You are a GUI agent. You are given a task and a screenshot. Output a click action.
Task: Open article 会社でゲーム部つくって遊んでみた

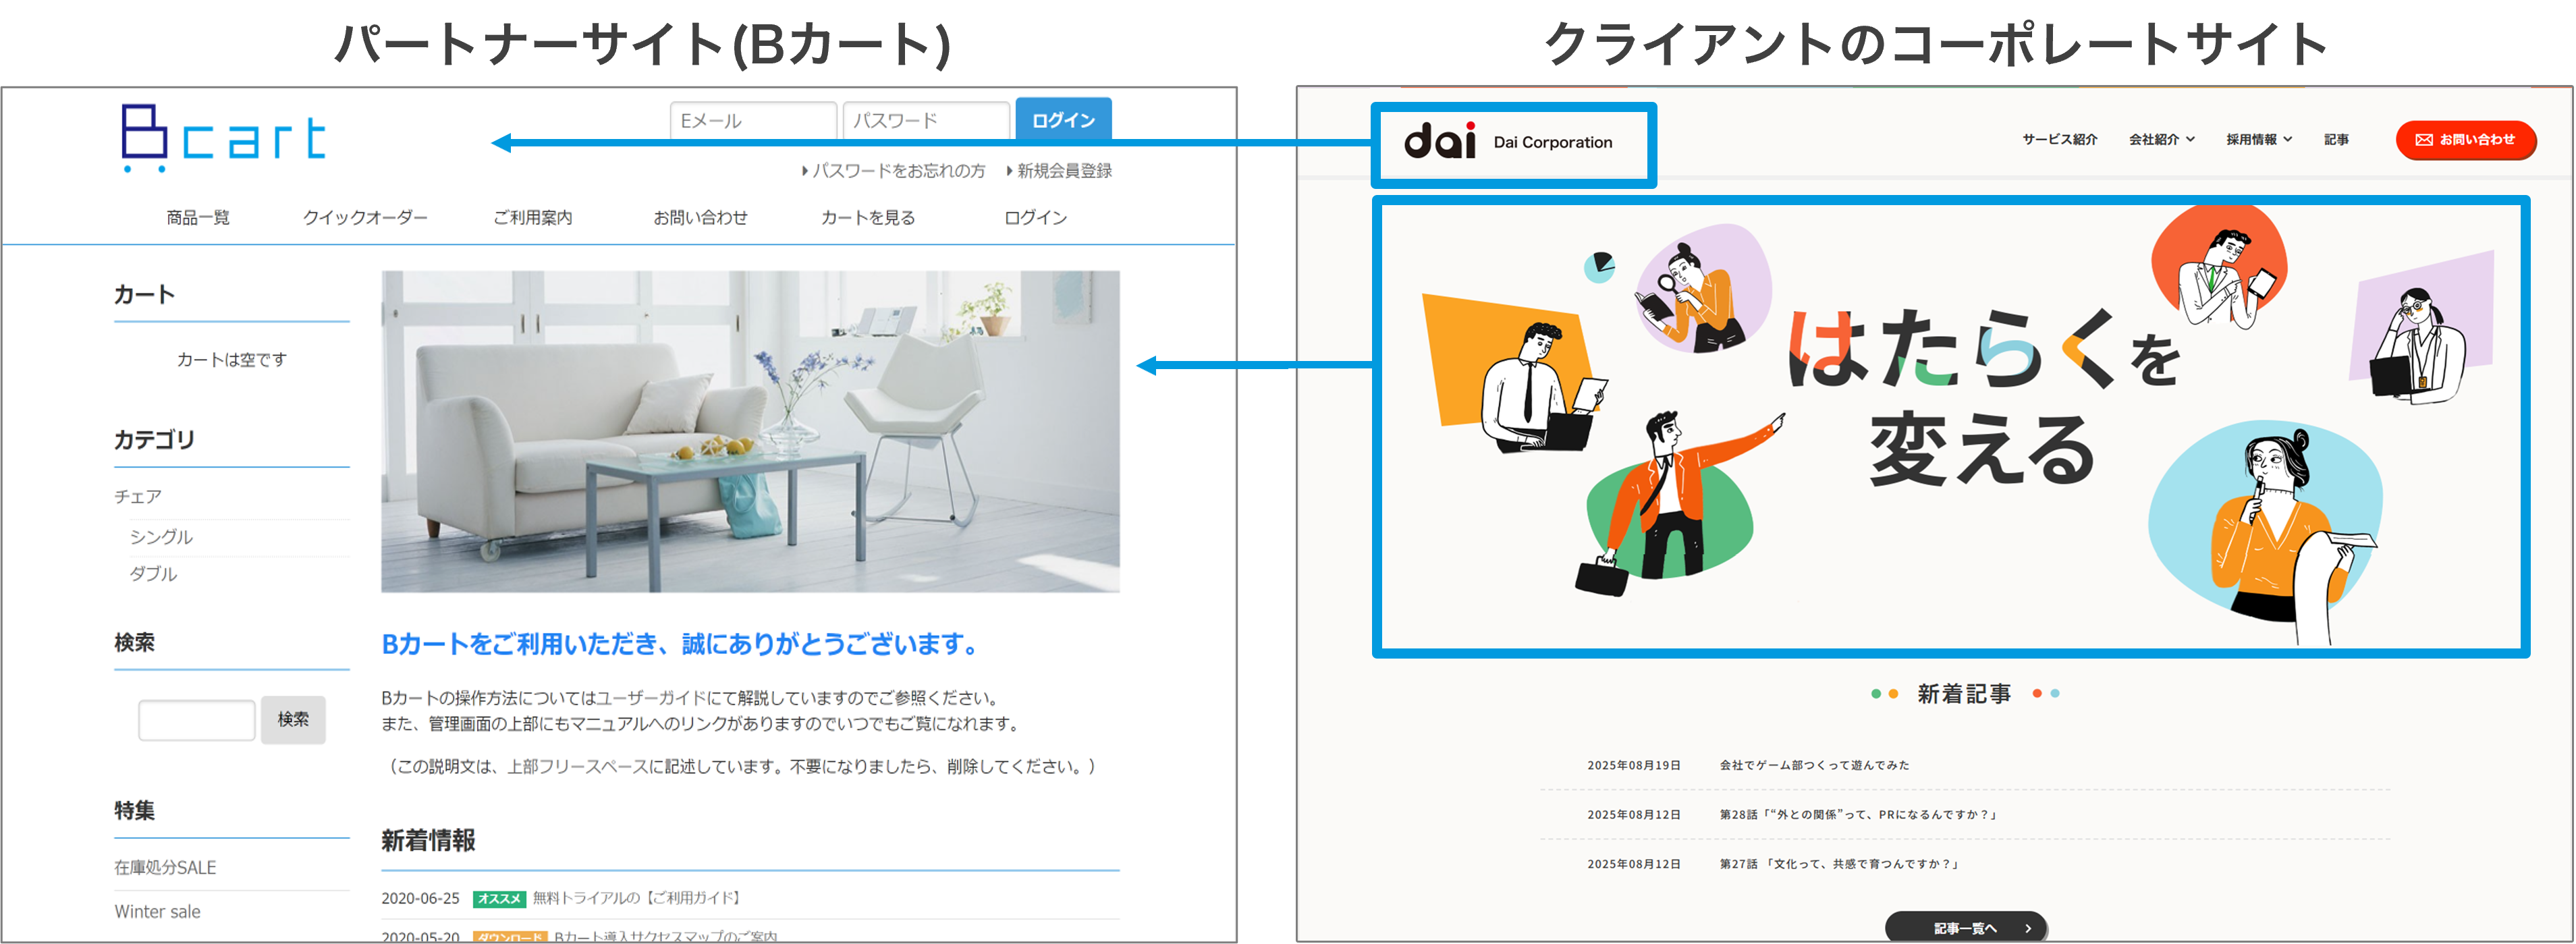(x=1814, y=765)
